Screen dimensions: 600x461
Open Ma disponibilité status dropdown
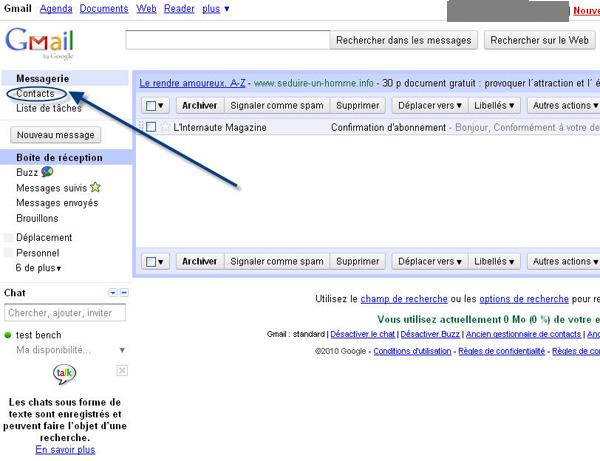[x=122, y=350]
